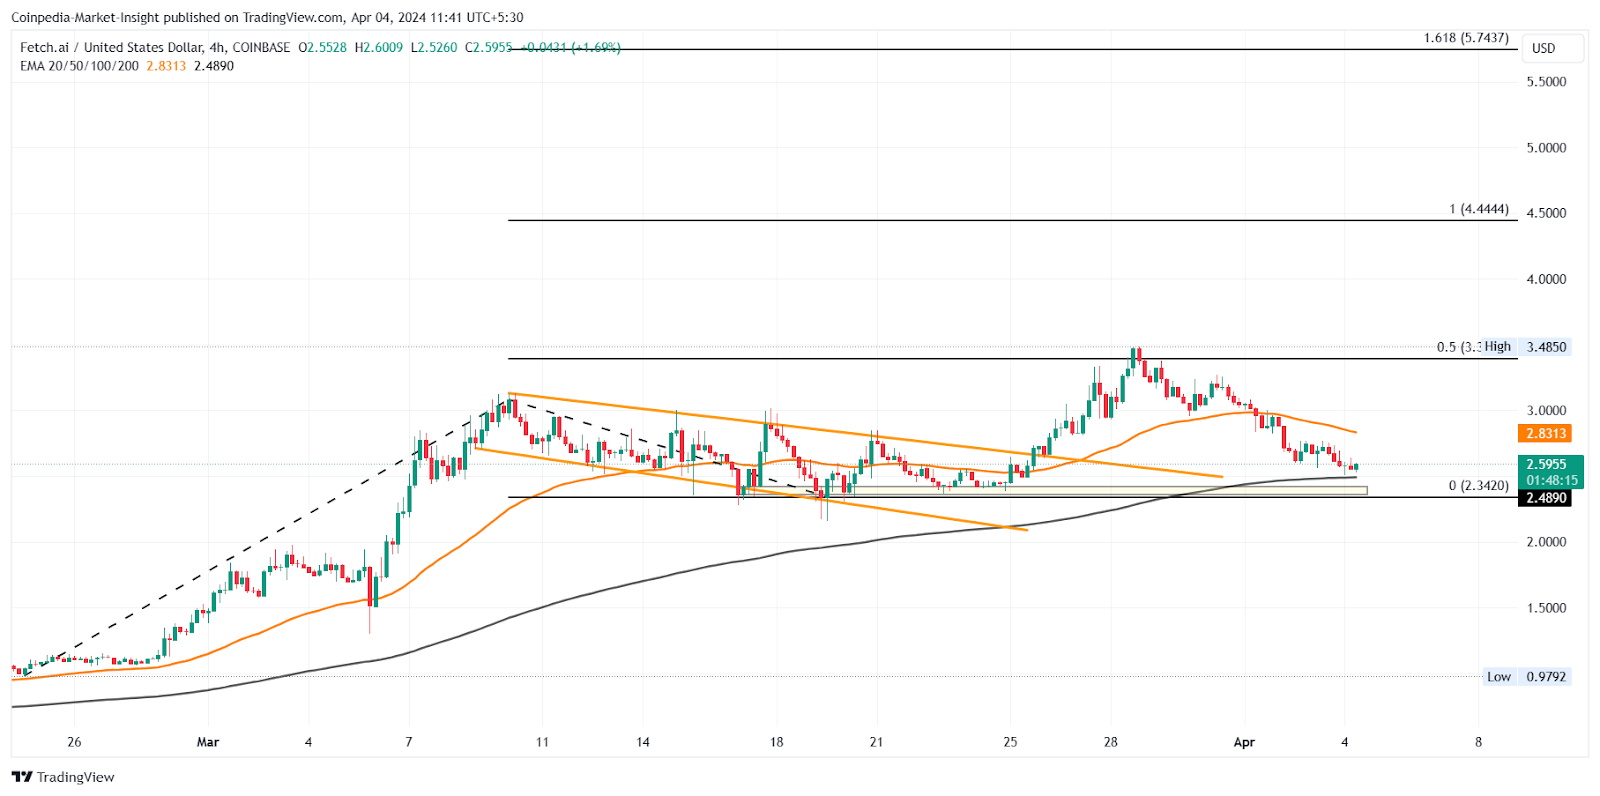Click the orange EMA value 2.8313 in legend
1600x796 pixels.
coord(166,65)
